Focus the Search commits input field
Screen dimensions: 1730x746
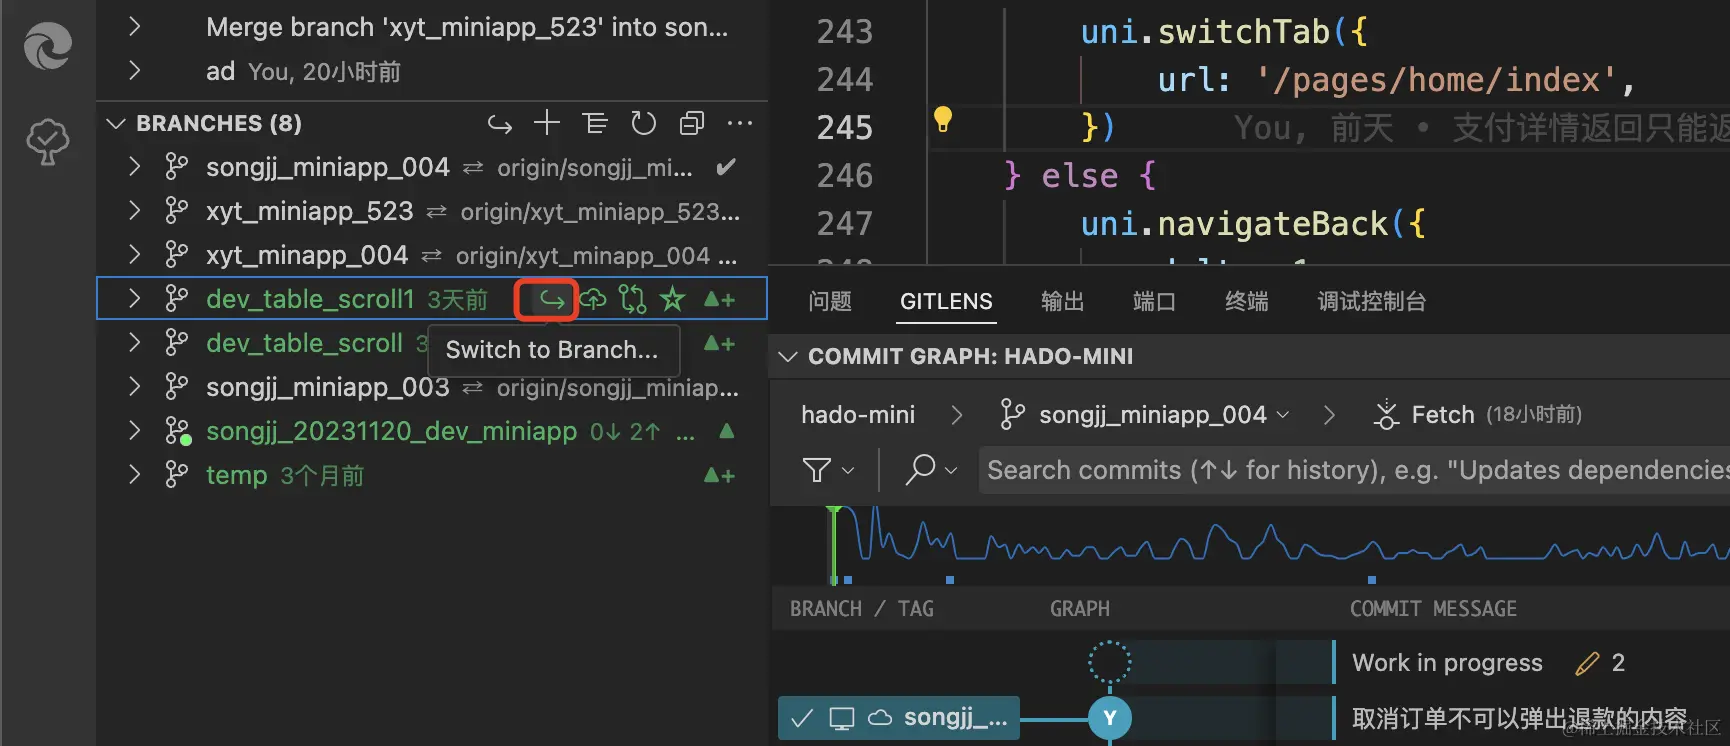[1354, 470]
